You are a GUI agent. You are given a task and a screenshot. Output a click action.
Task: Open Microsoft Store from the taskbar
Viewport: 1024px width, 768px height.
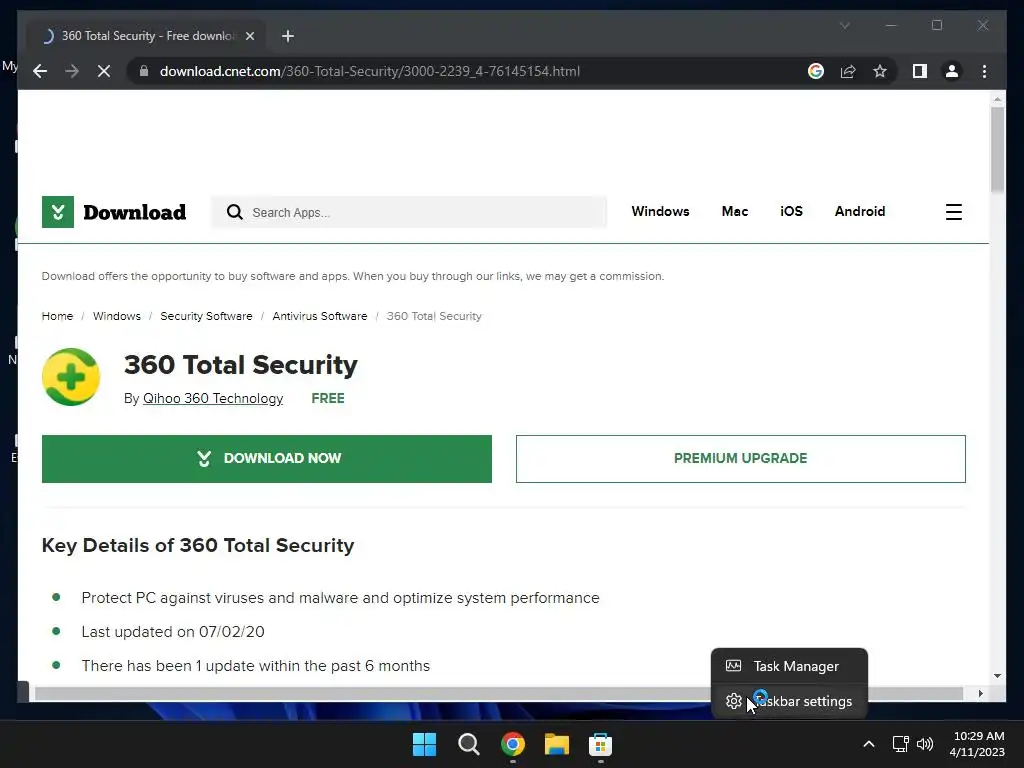[600, 744]
